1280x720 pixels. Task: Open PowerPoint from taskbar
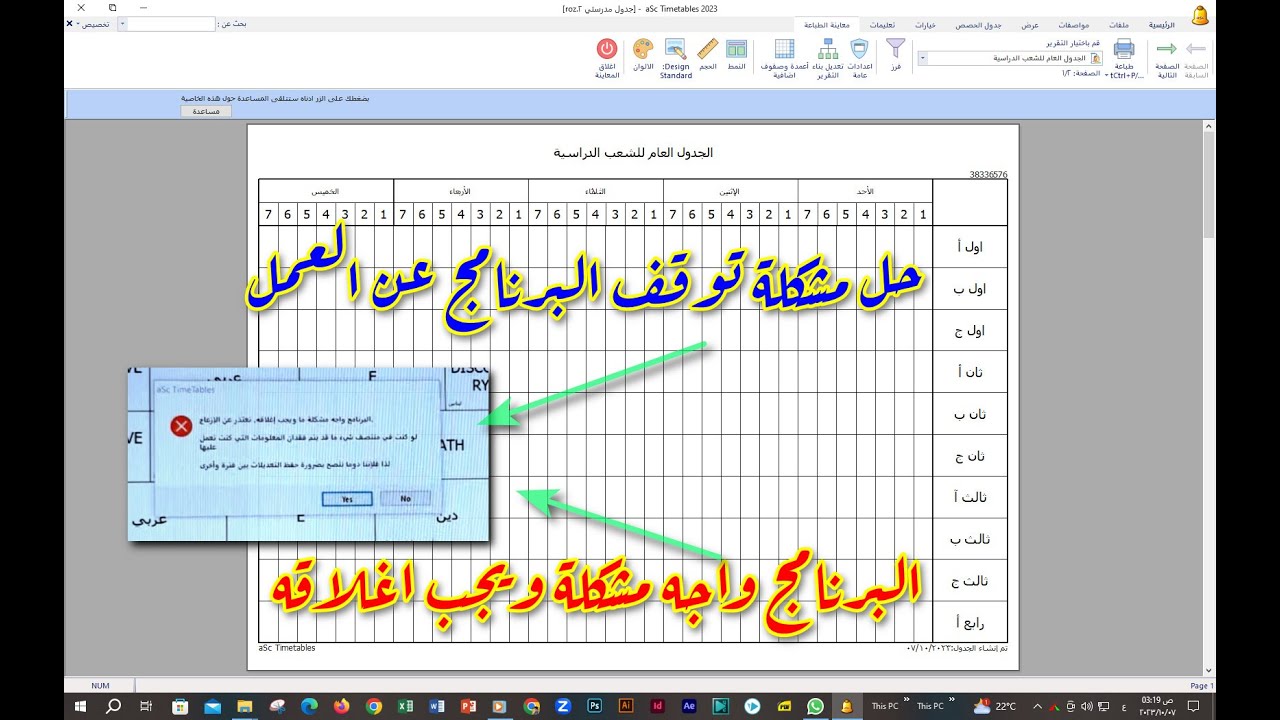pos(467,706)
